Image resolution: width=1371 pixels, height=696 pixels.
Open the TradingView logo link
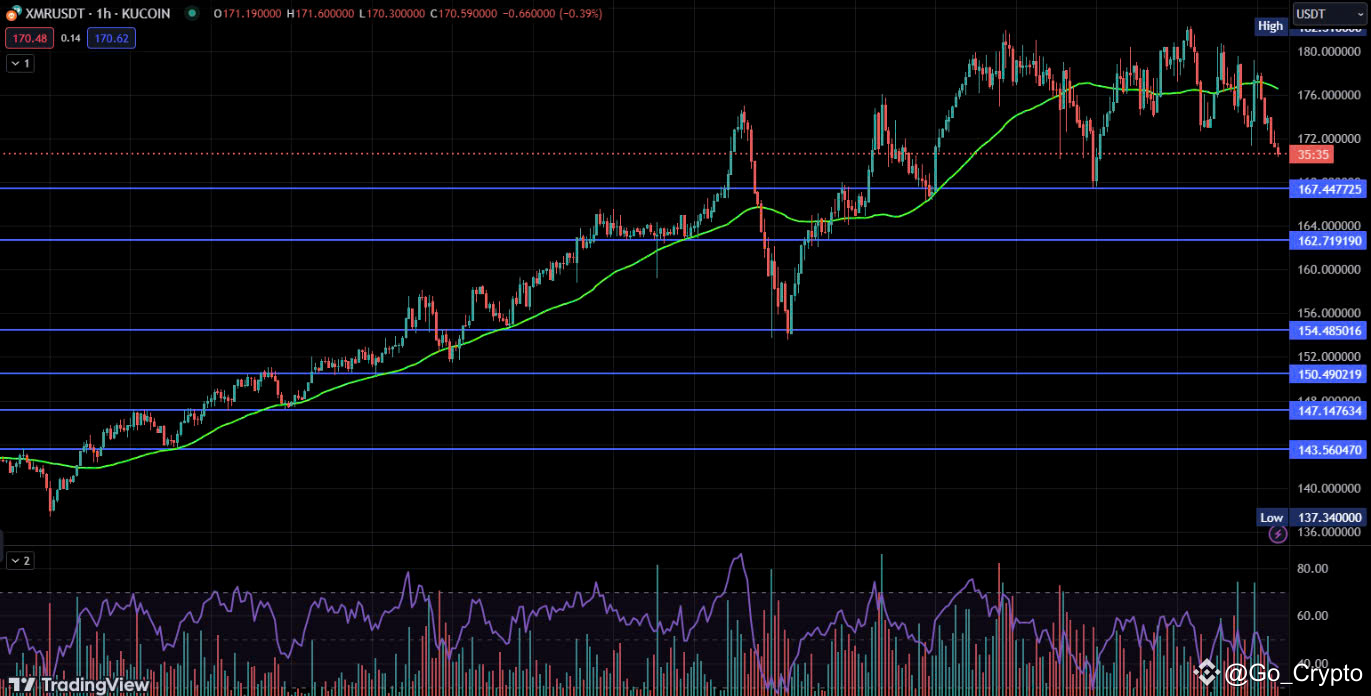tap(79, 685)
